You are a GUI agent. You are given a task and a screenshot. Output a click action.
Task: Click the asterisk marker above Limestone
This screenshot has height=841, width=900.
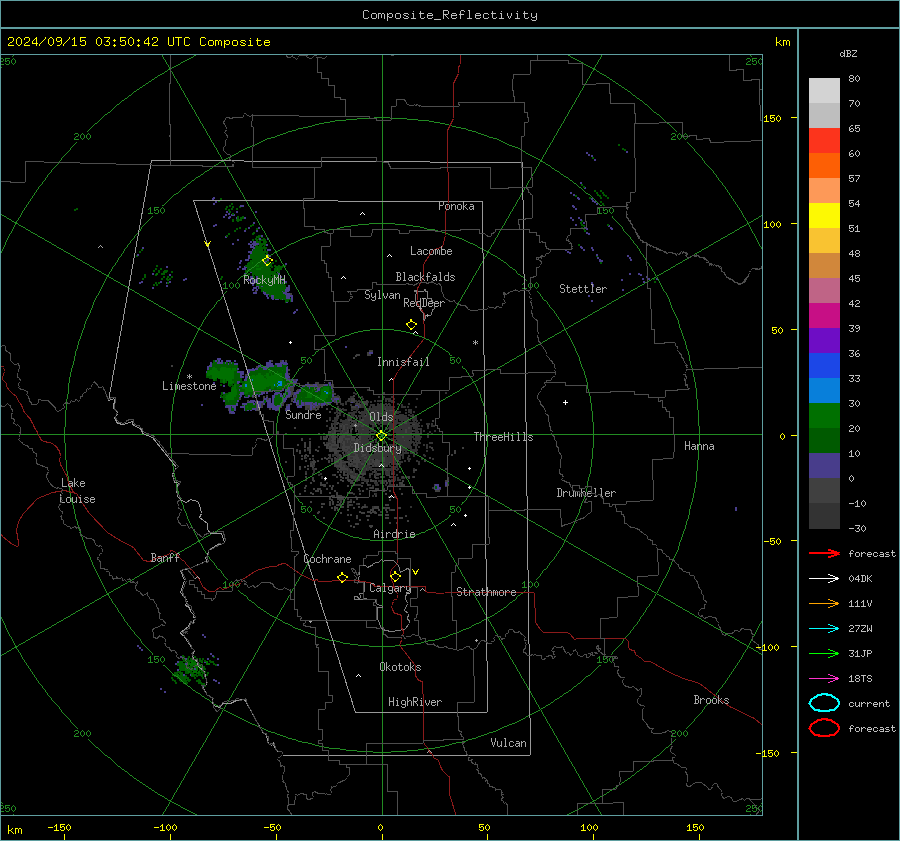[189, 377]
